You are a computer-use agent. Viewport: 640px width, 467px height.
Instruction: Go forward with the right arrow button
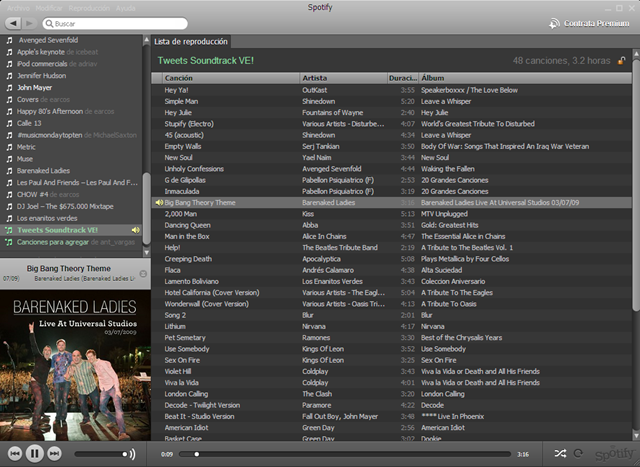click(x=29, y=23)
